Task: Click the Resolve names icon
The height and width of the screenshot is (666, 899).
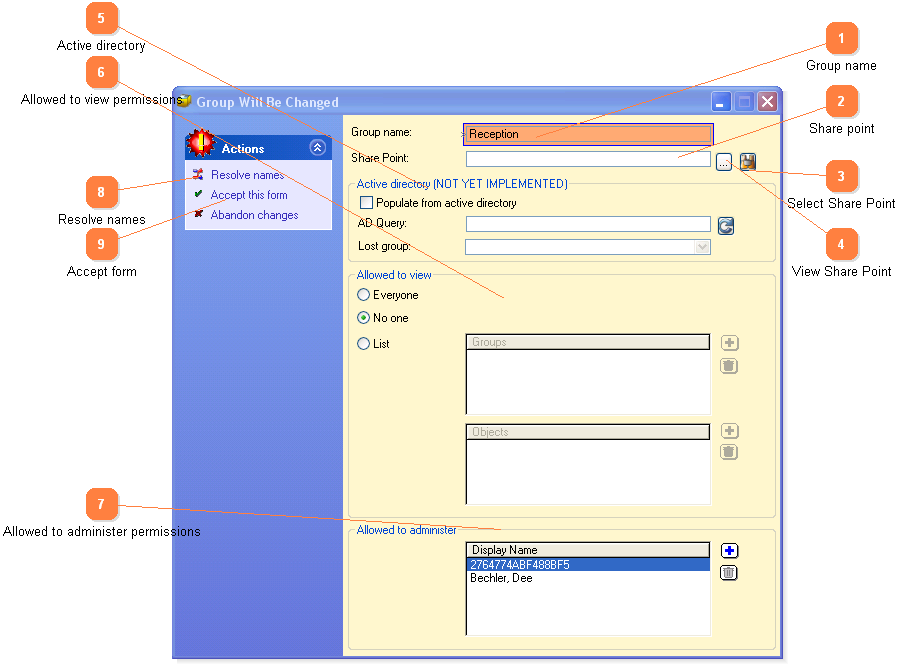Action: [x=198, y=174]
